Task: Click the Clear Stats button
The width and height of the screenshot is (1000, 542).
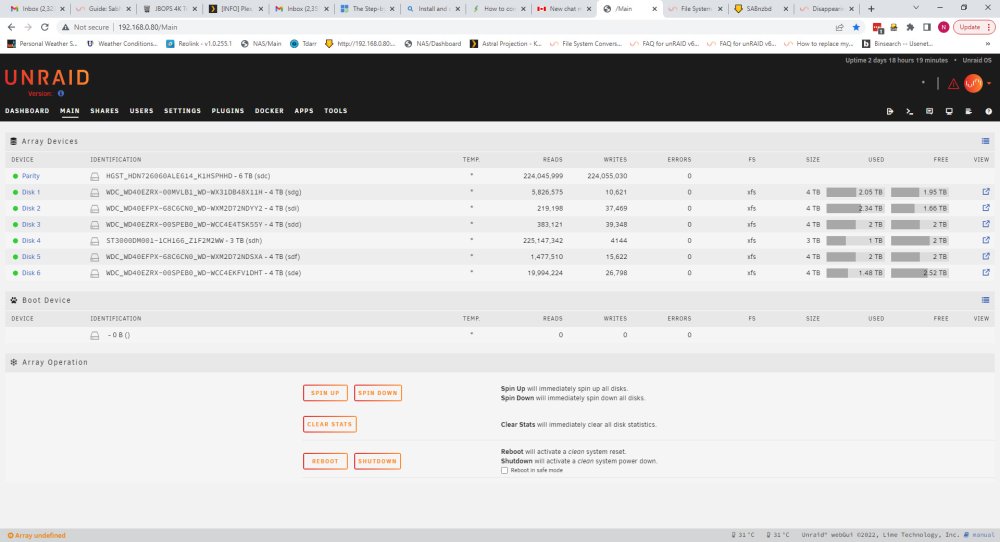Action: point(330,424)
